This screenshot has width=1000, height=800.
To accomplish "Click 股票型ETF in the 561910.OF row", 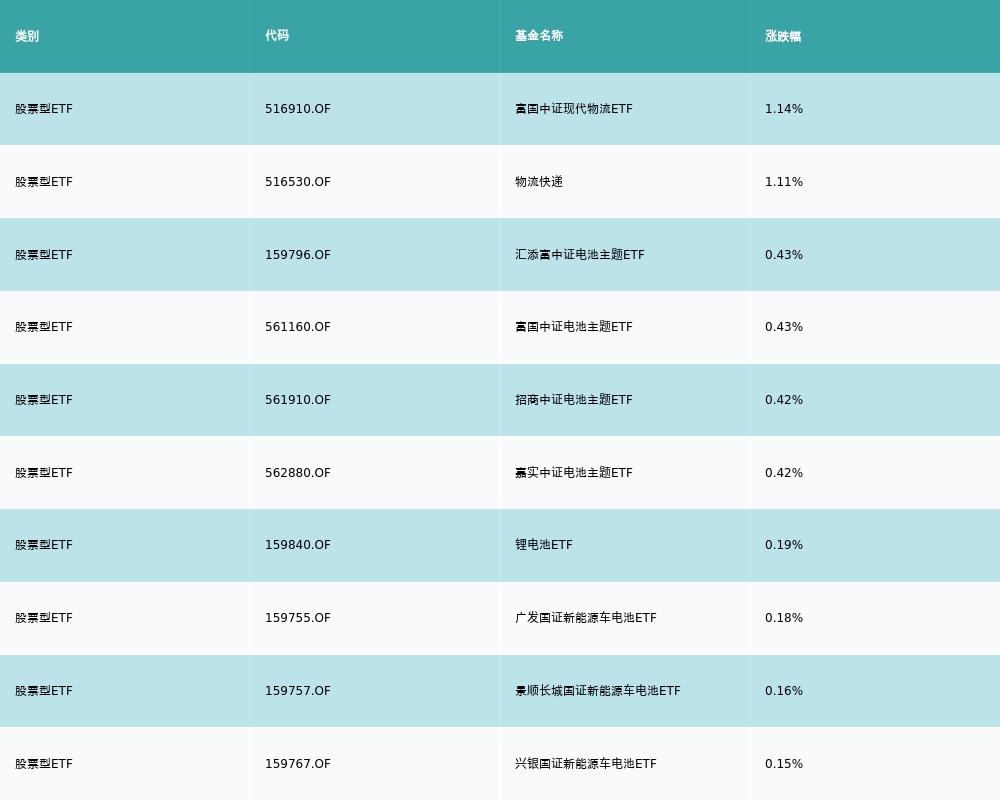I will pyautogui.click(x=44, y=400).
